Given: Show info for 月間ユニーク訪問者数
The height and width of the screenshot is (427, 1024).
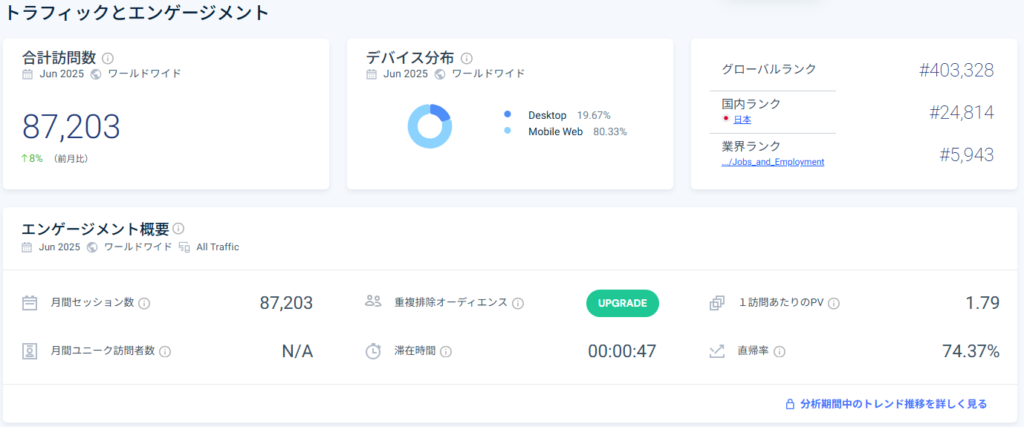Looking at the screenshot, I should (x=165, y=352).
